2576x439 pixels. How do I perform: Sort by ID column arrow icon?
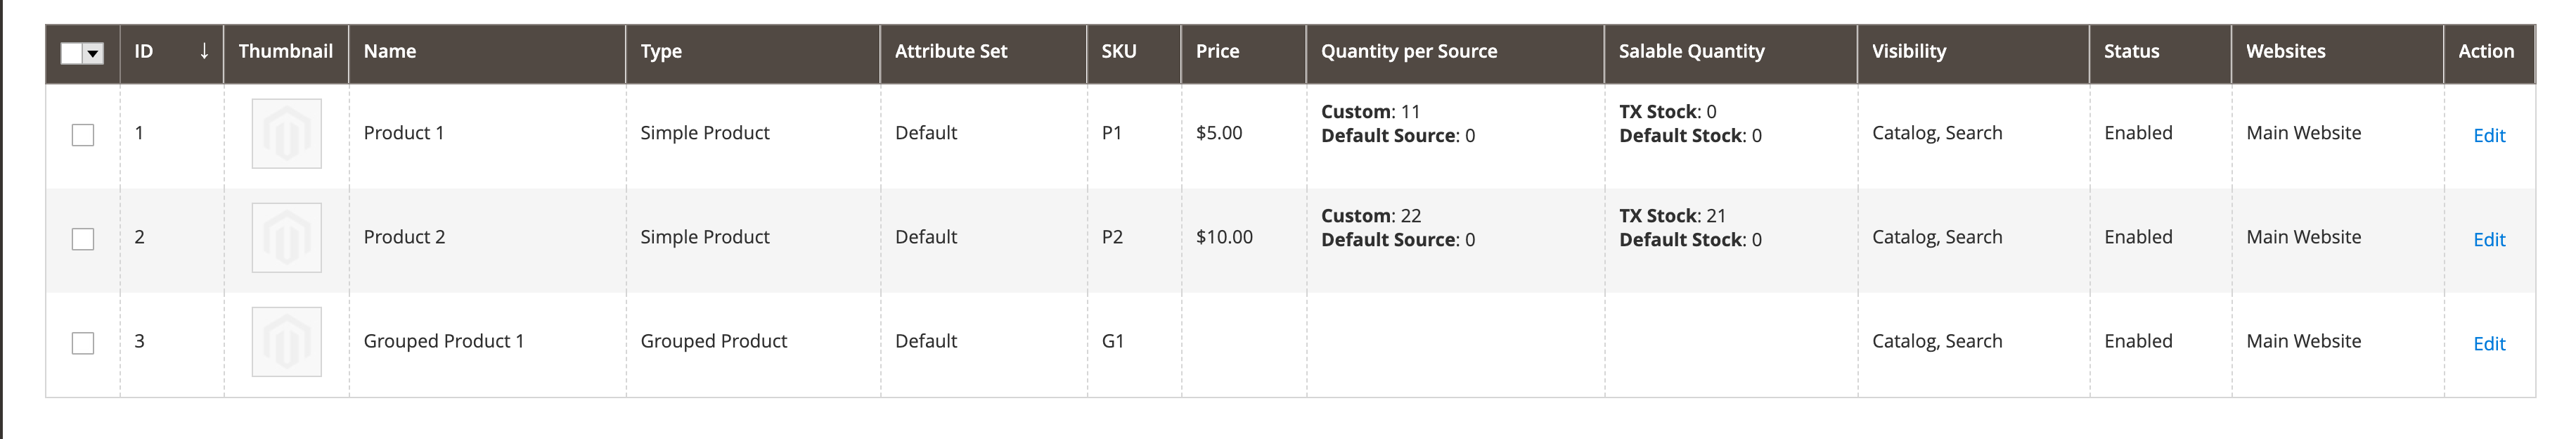[x=204, y=51]
